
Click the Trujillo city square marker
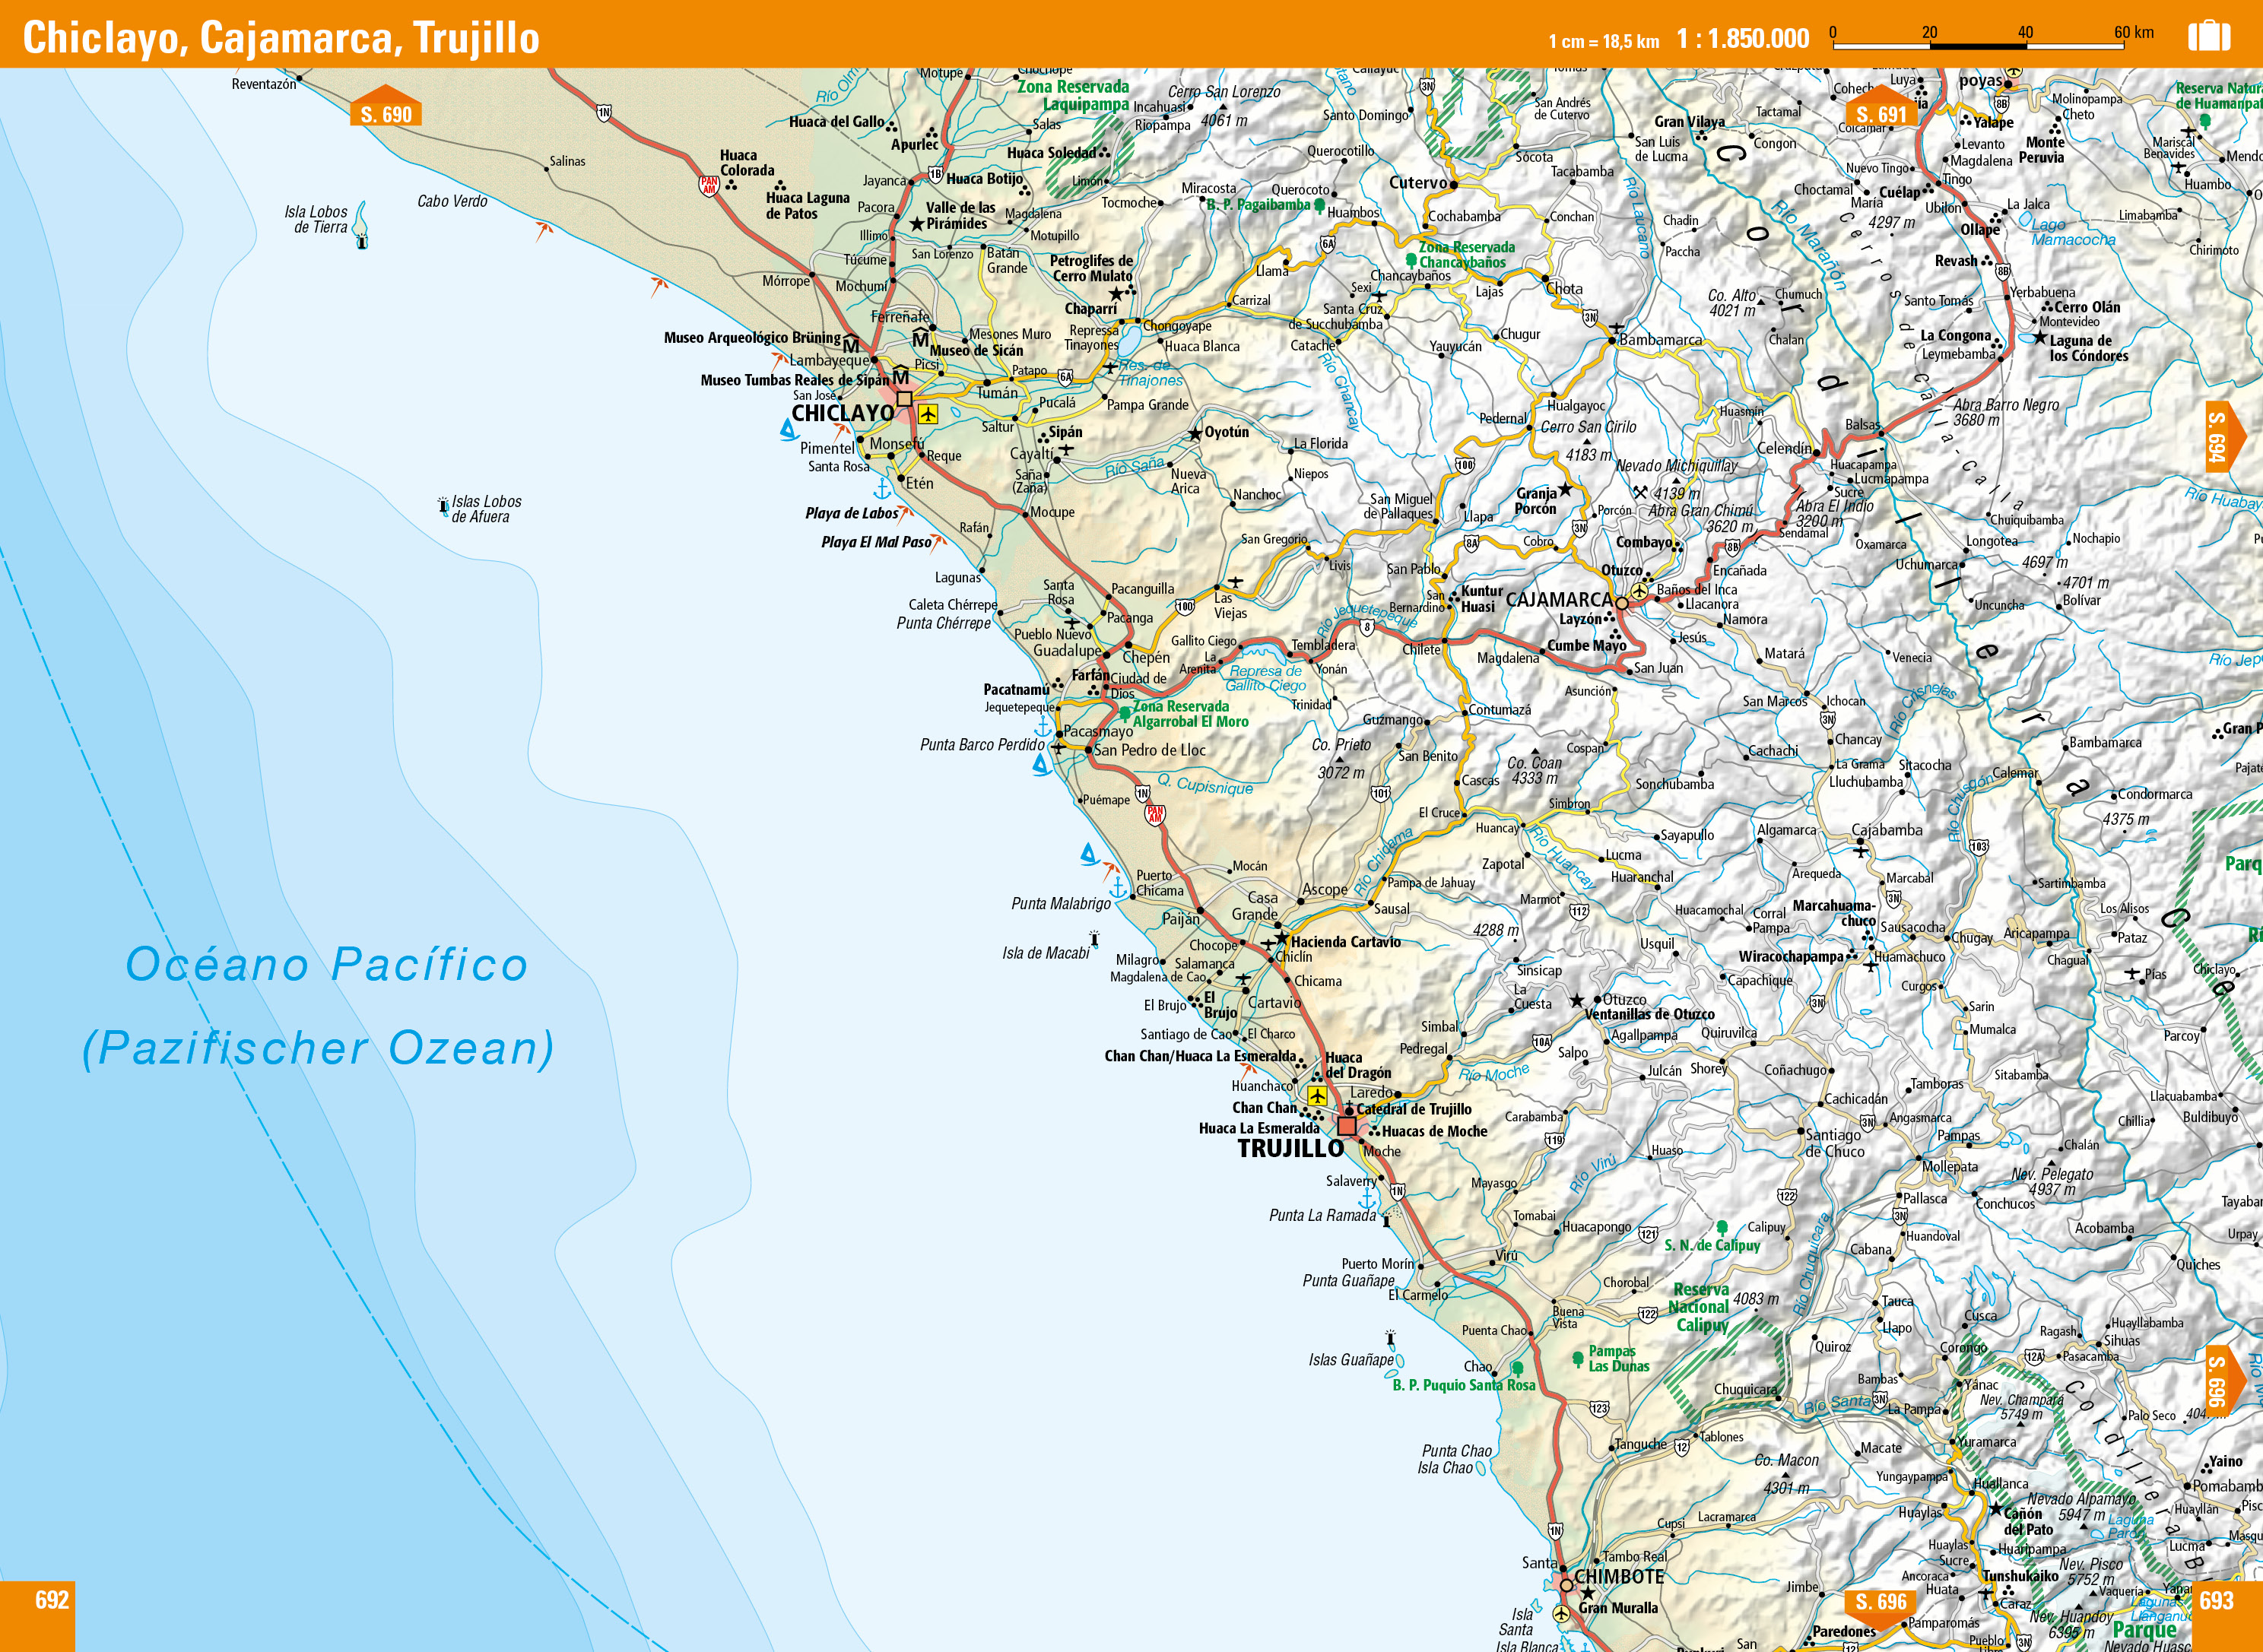(1347, 1126)
